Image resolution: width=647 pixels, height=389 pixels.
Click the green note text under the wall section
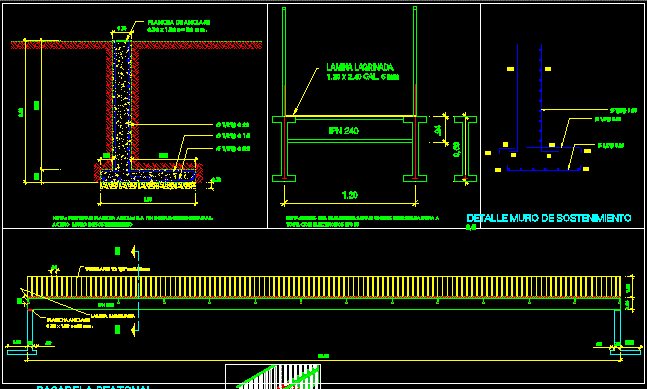click(x=133, y=221)
